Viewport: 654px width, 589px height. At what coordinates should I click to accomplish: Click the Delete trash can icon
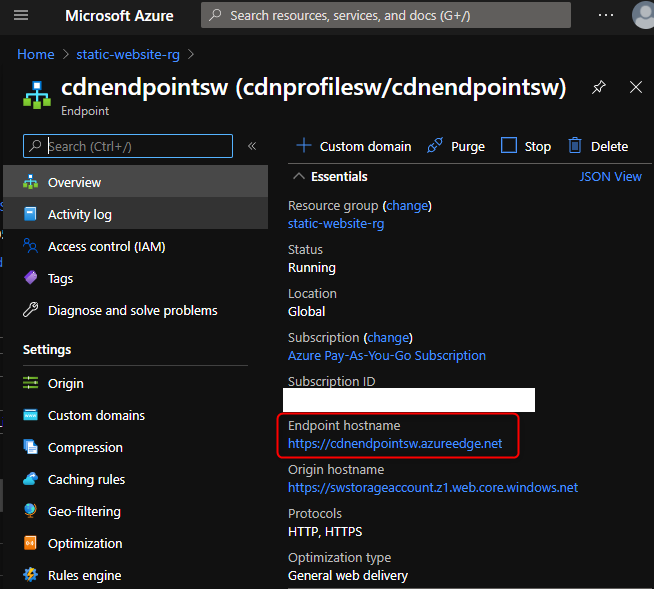[x=575, y=146]
